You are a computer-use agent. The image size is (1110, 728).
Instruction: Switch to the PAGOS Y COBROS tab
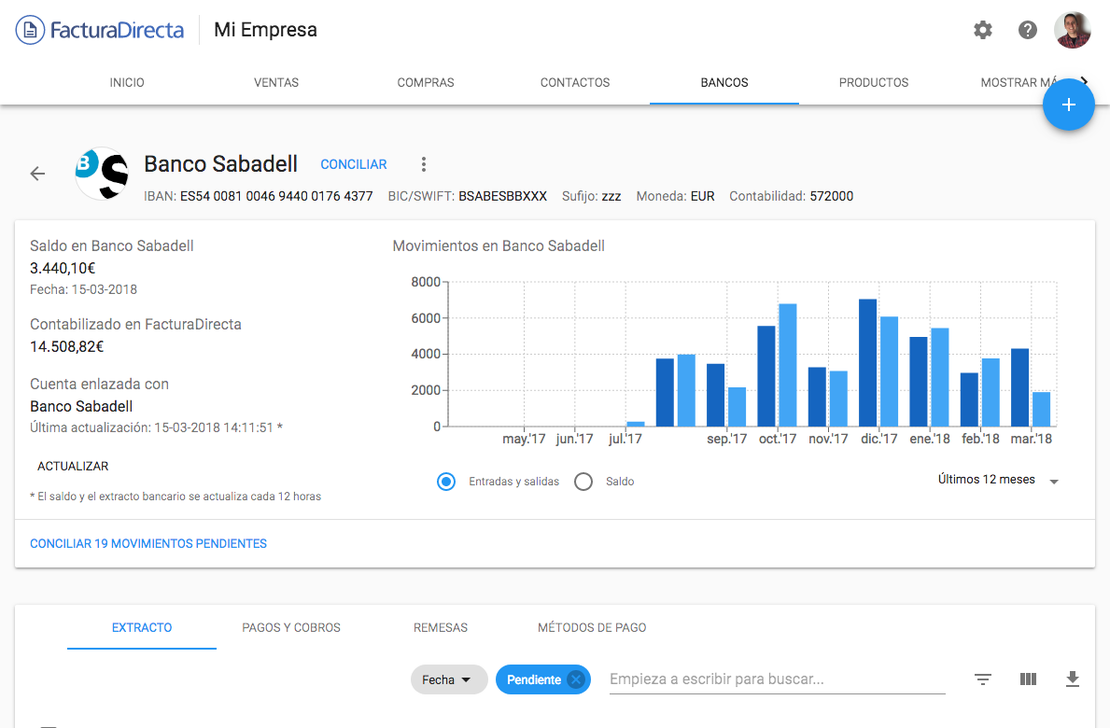291,628
